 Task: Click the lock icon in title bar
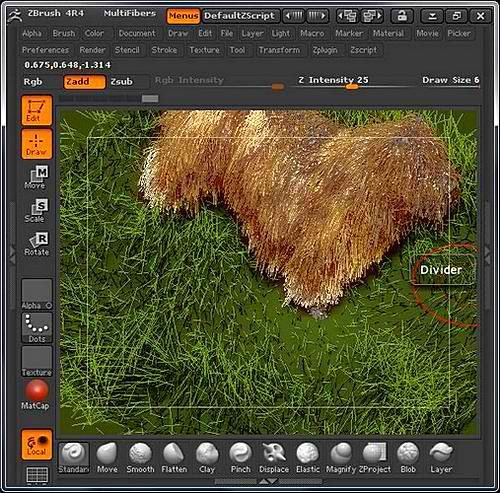click(x=402, y=16)
